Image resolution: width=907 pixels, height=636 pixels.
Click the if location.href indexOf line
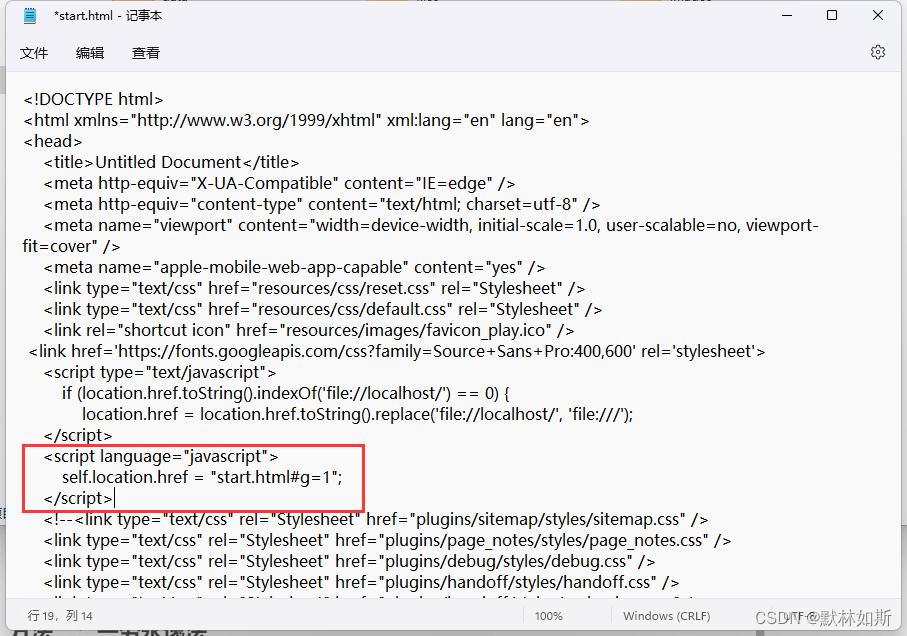pyautogui.click(x=286, y=393)
